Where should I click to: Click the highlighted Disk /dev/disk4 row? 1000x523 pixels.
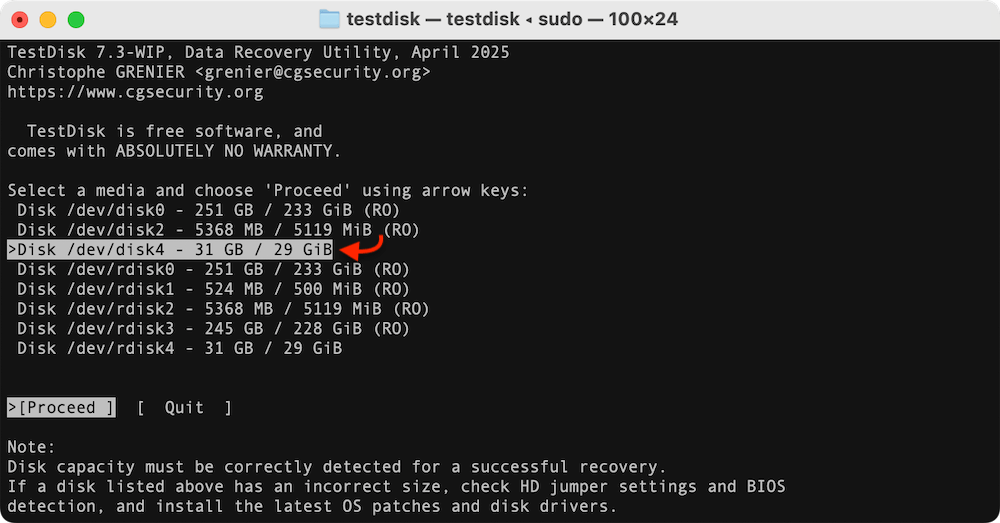coord(170,249)
